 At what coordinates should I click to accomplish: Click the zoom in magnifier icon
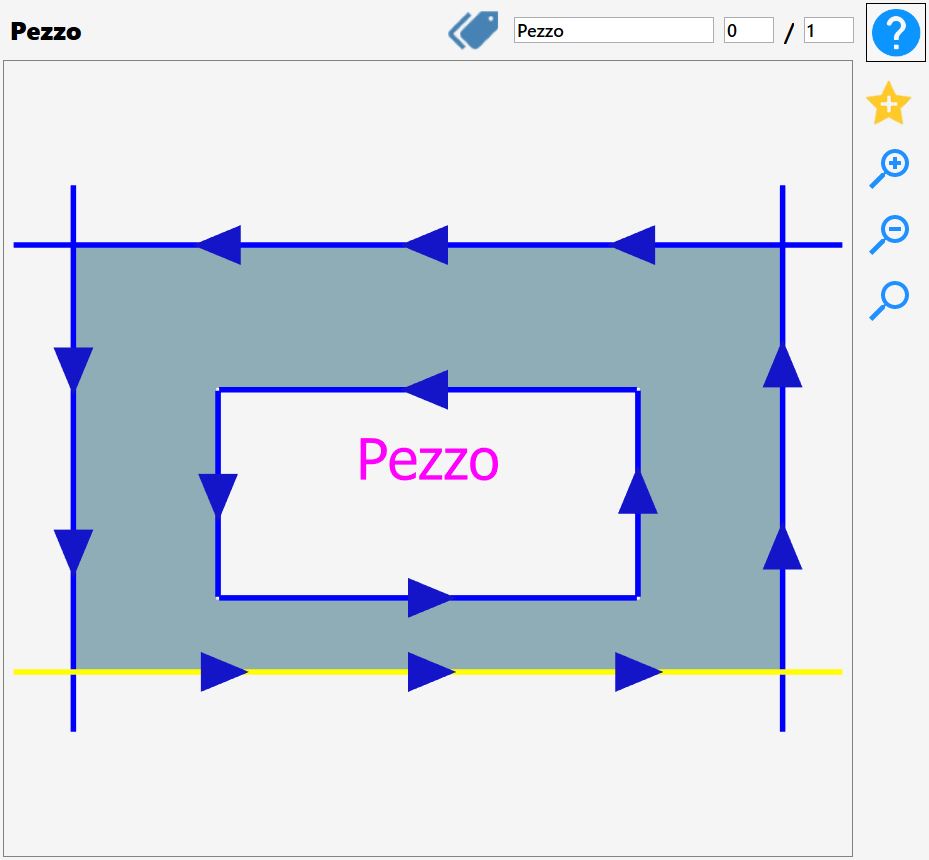click(x=889, y=169)
